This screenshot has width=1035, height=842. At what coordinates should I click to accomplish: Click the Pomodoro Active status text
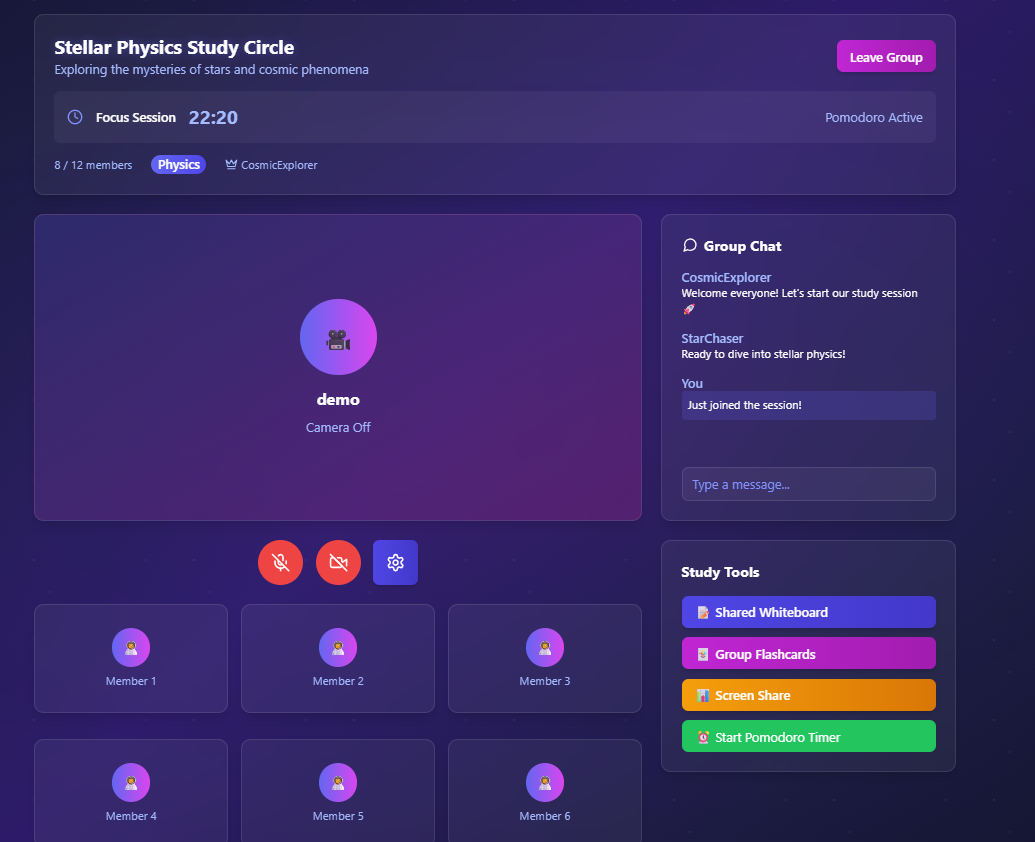coord(873,117)
